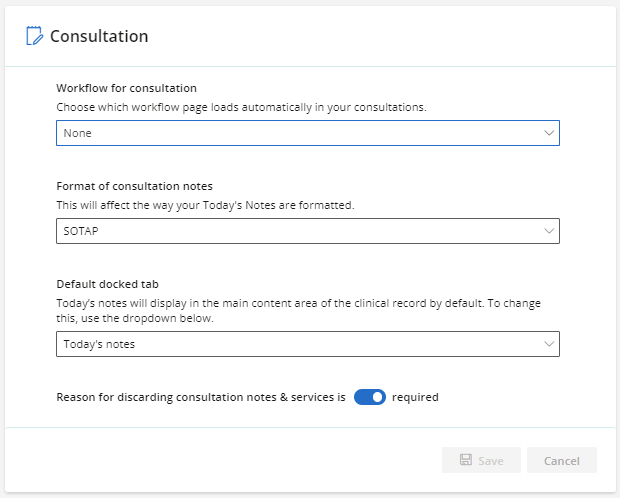The image size is (620, 498).
Task: Toggle the discard reason required switch
Action: 370,397
